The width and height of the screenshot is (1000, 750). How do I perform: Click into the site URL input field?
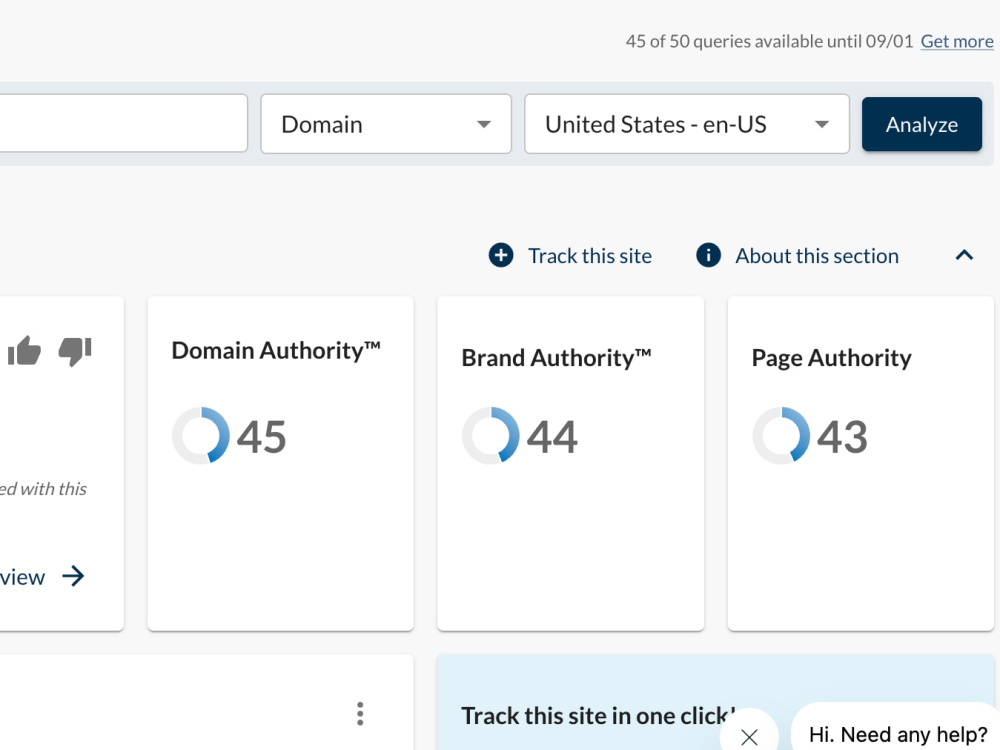[121, 124]
